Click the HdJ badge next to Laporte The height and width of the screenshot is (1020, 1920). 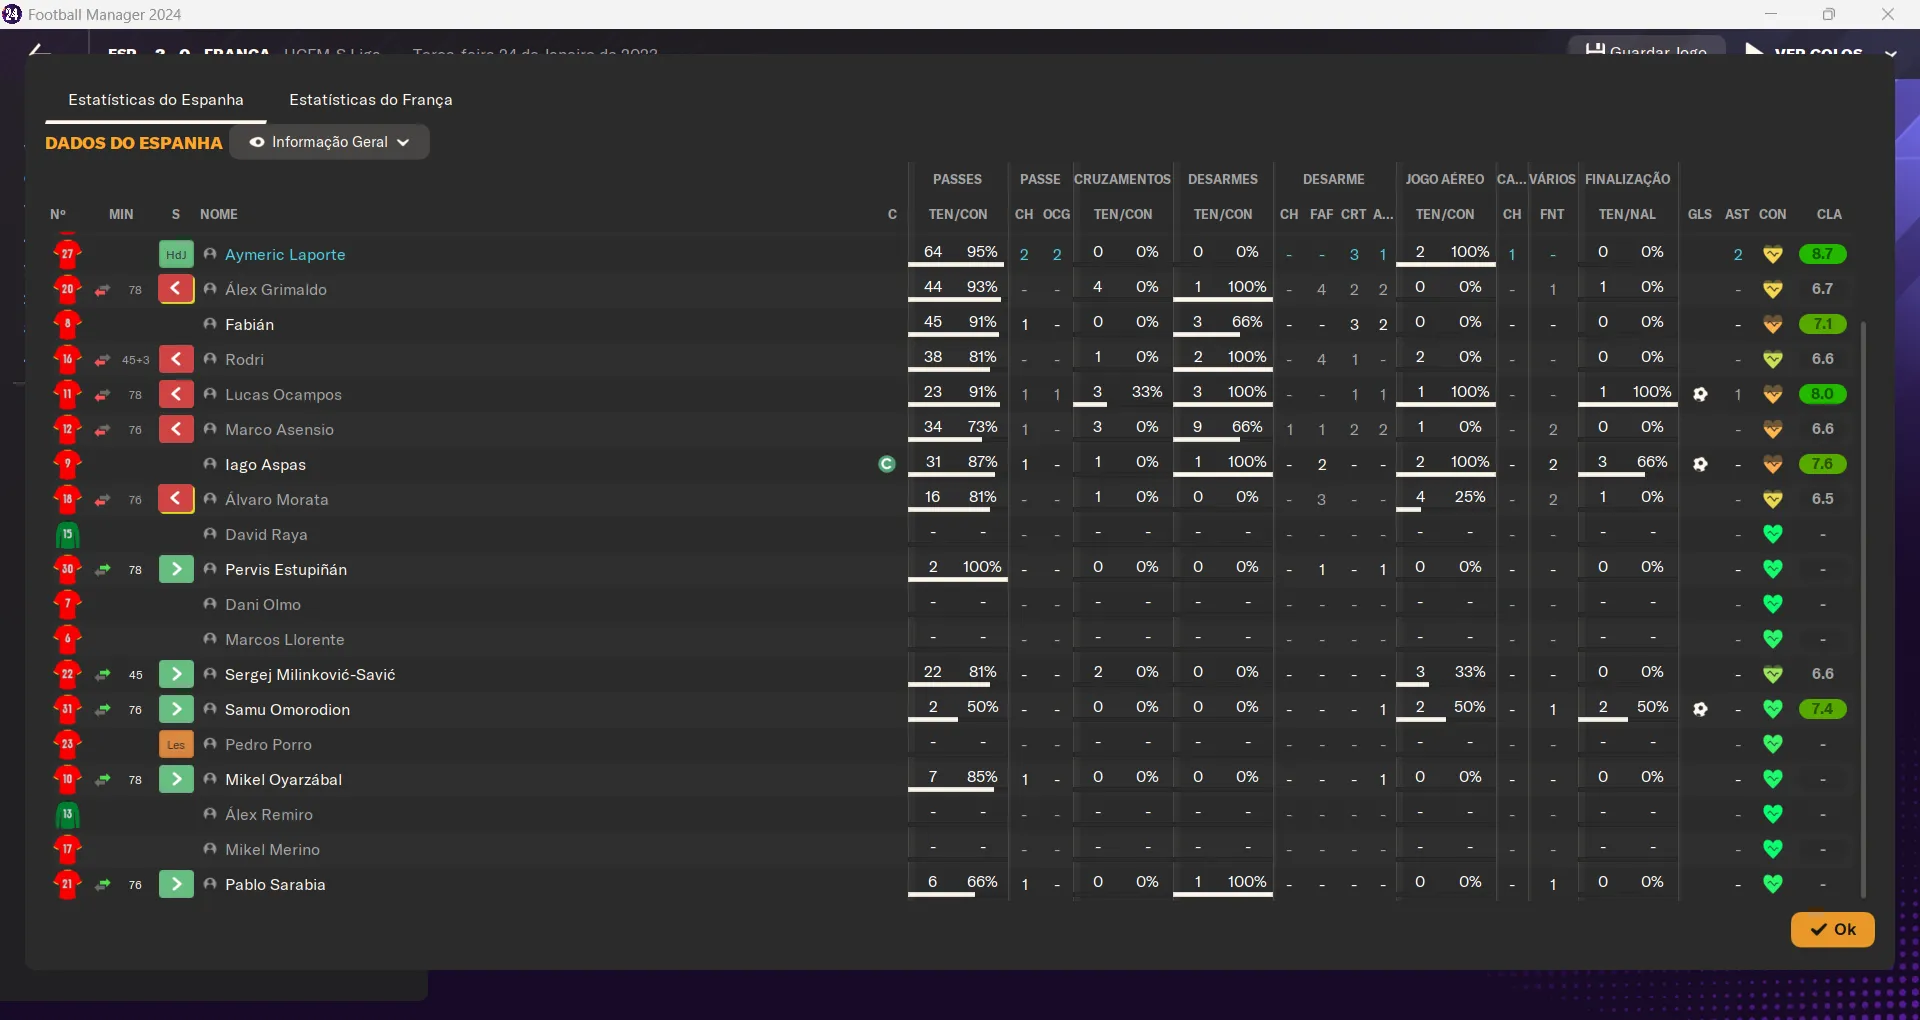tap(176, 255)
